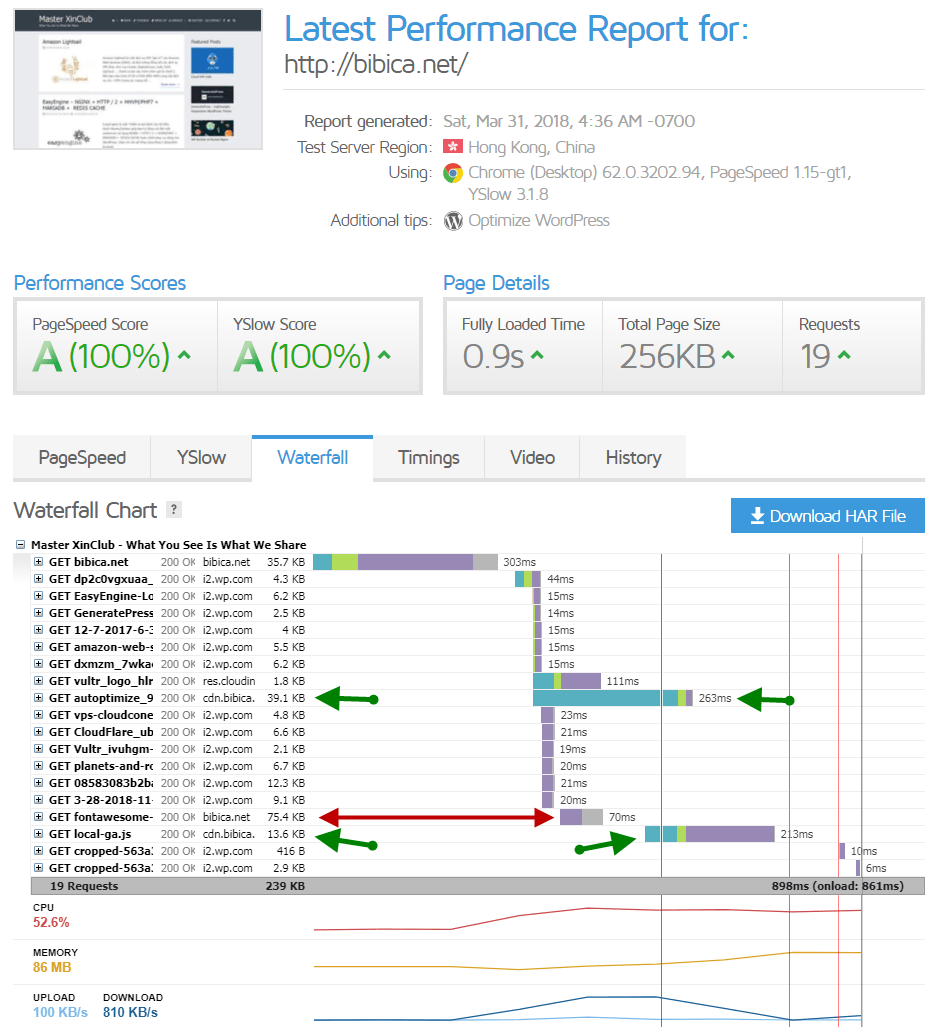Screen dimensions: 931x1028
Task: Click the site screenshot thumbnail
Action: coord(138,79)
